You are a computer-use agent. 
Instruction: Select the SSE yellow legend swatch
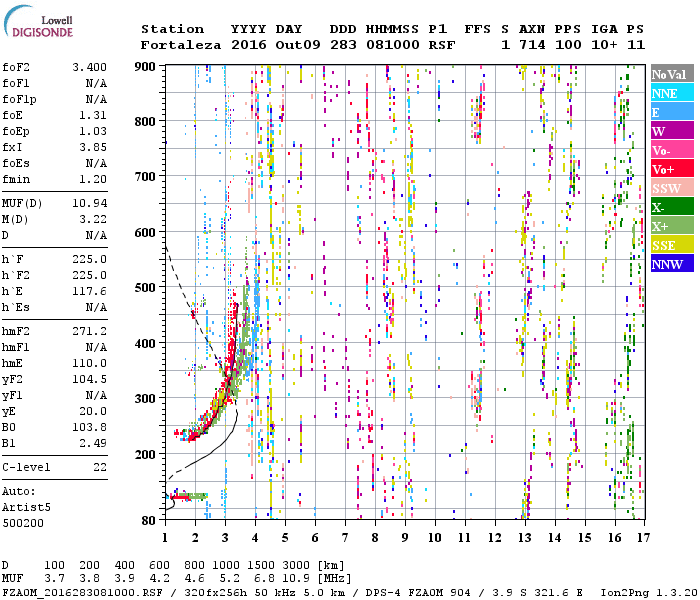coord(672,245)
